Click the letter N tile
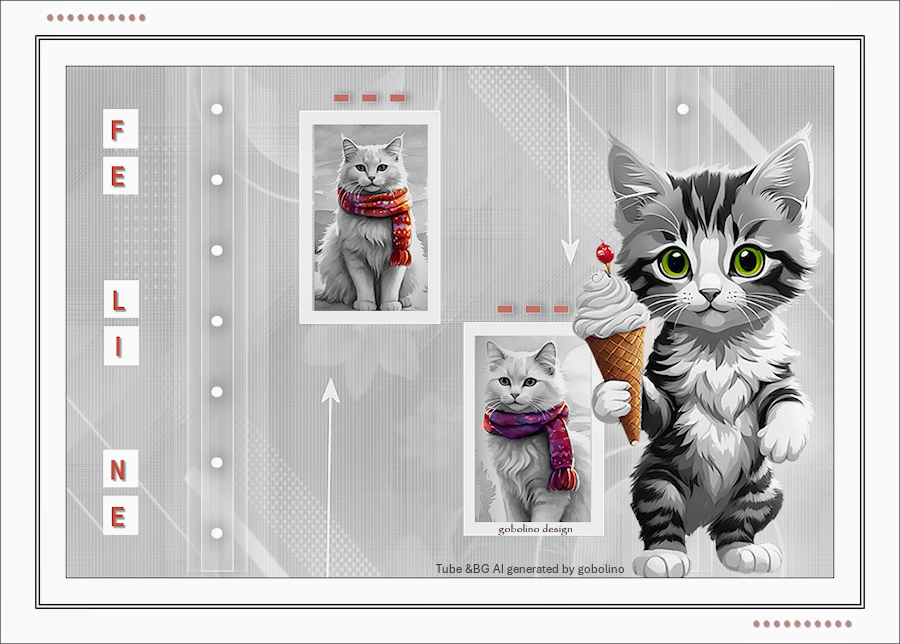This screenshot has width=900, height=644. (x=120, y=469)
